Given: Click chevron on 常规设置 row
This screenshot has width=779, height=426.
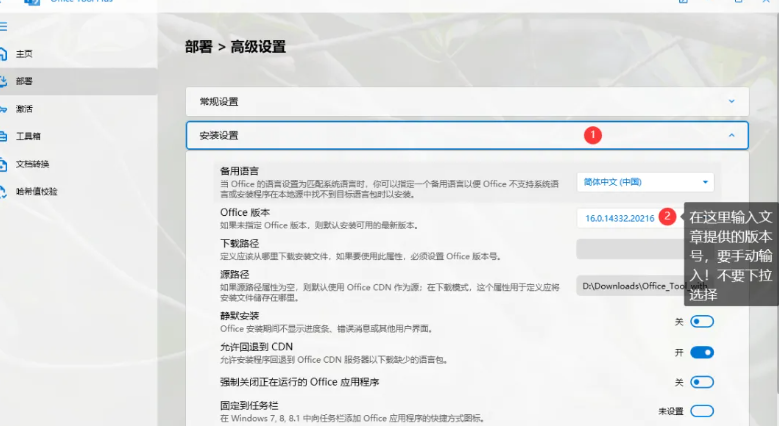Looking at the screenshot, I should click(x=731, y=101).
